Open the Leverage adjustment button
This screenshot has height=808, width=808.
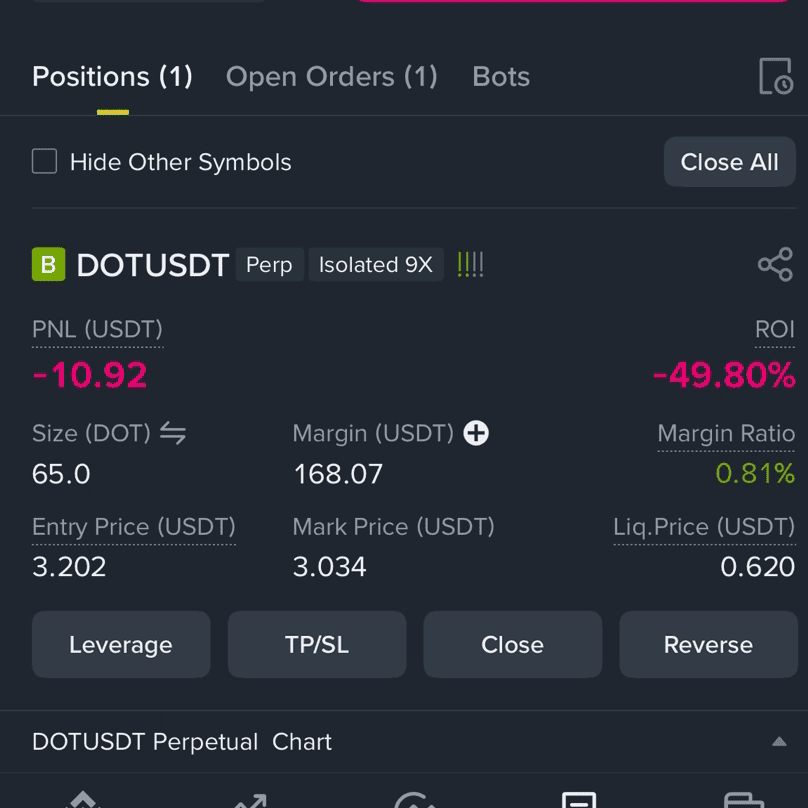[x=121, y=645]
